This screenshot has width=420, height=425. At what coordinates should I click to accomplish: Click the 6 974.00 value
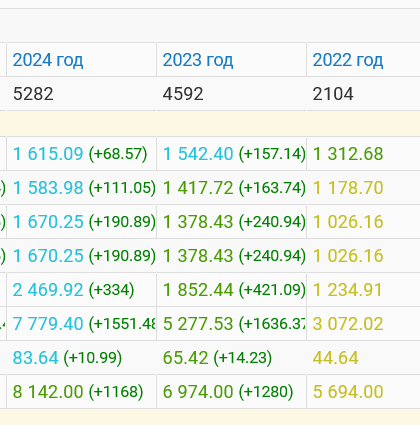pos(198,392)
